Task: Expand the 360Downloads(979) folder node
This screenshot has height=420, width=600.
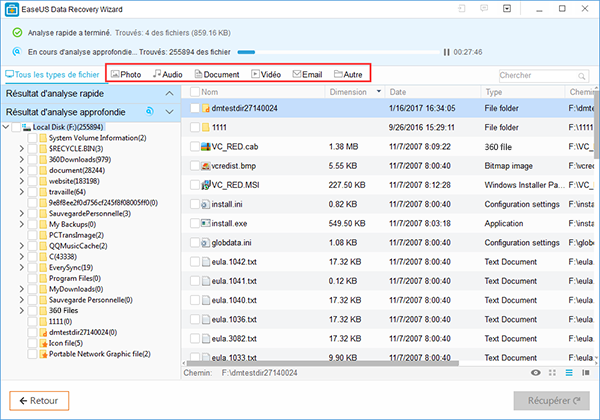Action: [21, 159]
